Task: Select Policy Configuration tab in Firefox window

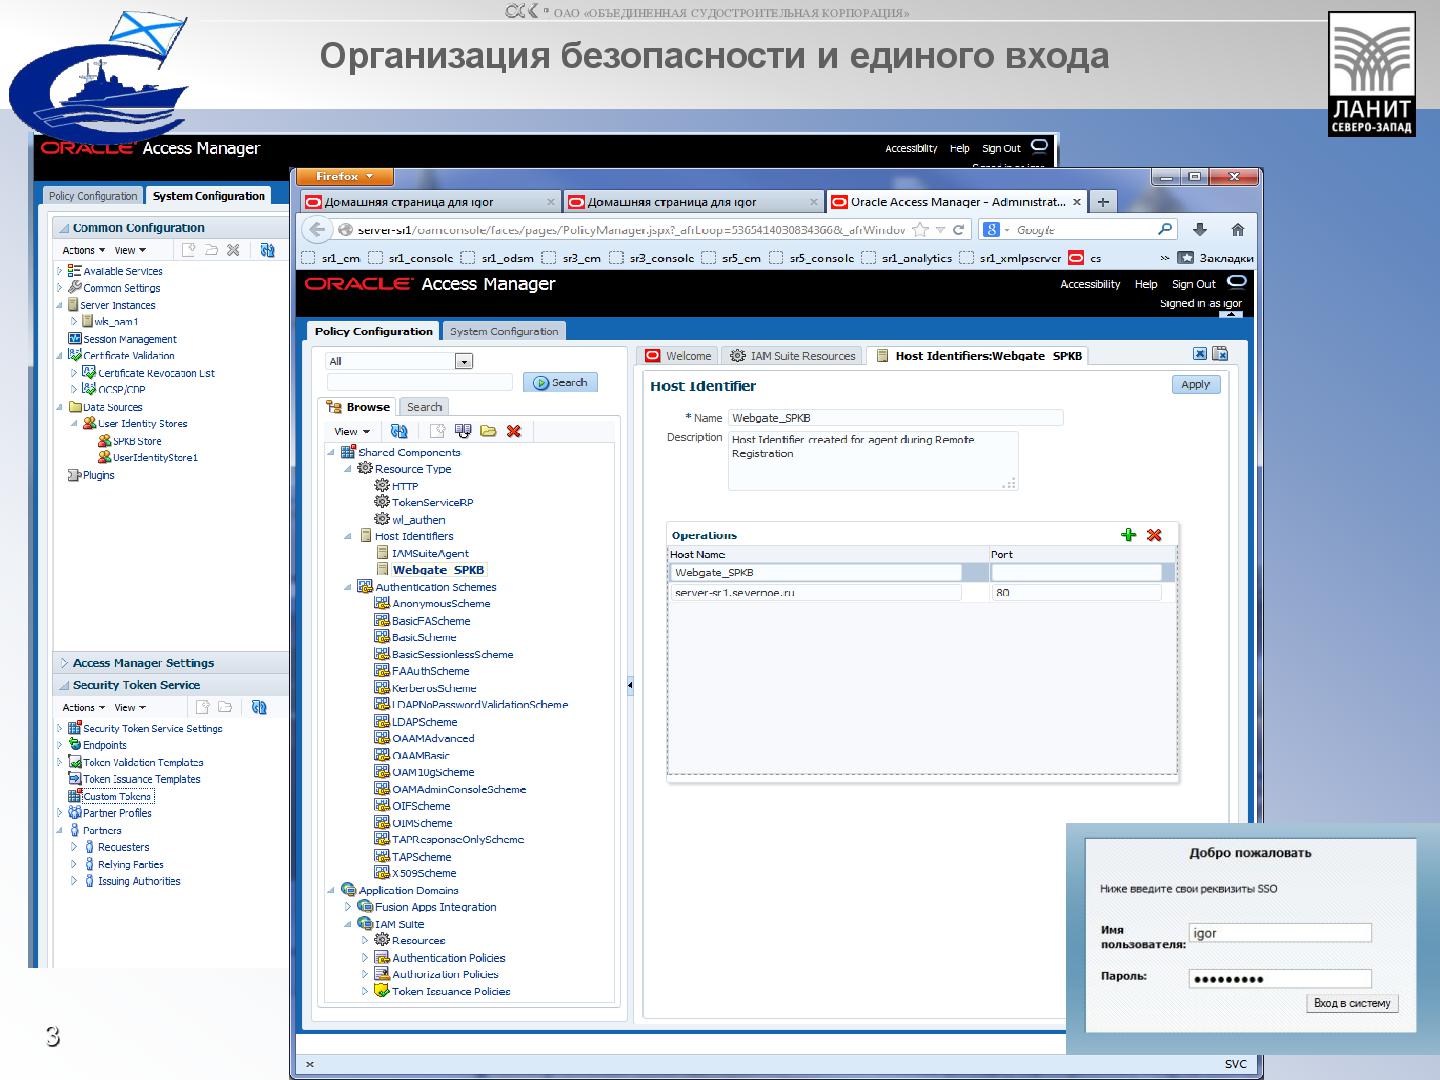Action: pyautogui.click(x=373, y=331)
